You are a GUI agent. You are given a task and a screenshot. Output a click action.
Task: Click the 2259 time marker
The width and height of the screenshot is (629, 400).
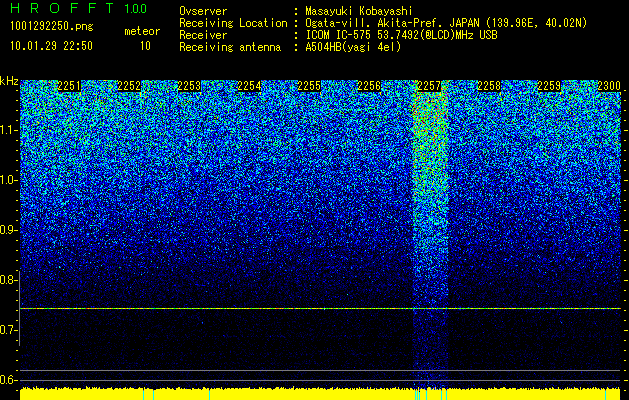pos(549,86)
